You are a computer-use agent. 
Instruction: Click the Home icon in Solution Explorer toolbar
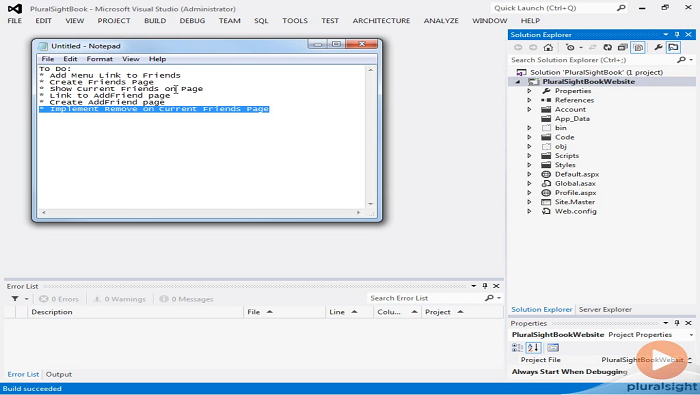pos(548,47)
